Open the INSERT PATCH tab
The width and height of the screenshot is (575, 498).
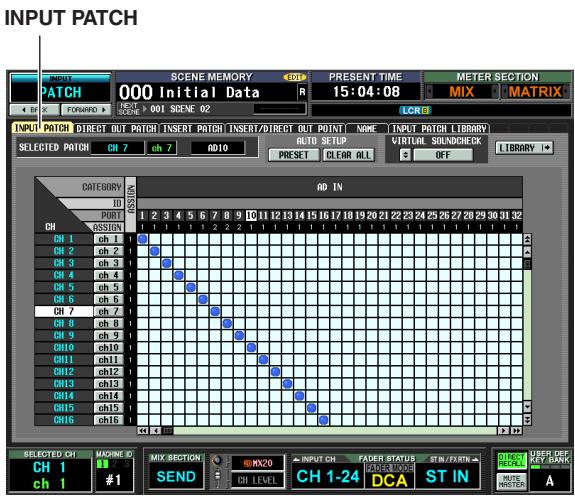click(x=193, y=129)
